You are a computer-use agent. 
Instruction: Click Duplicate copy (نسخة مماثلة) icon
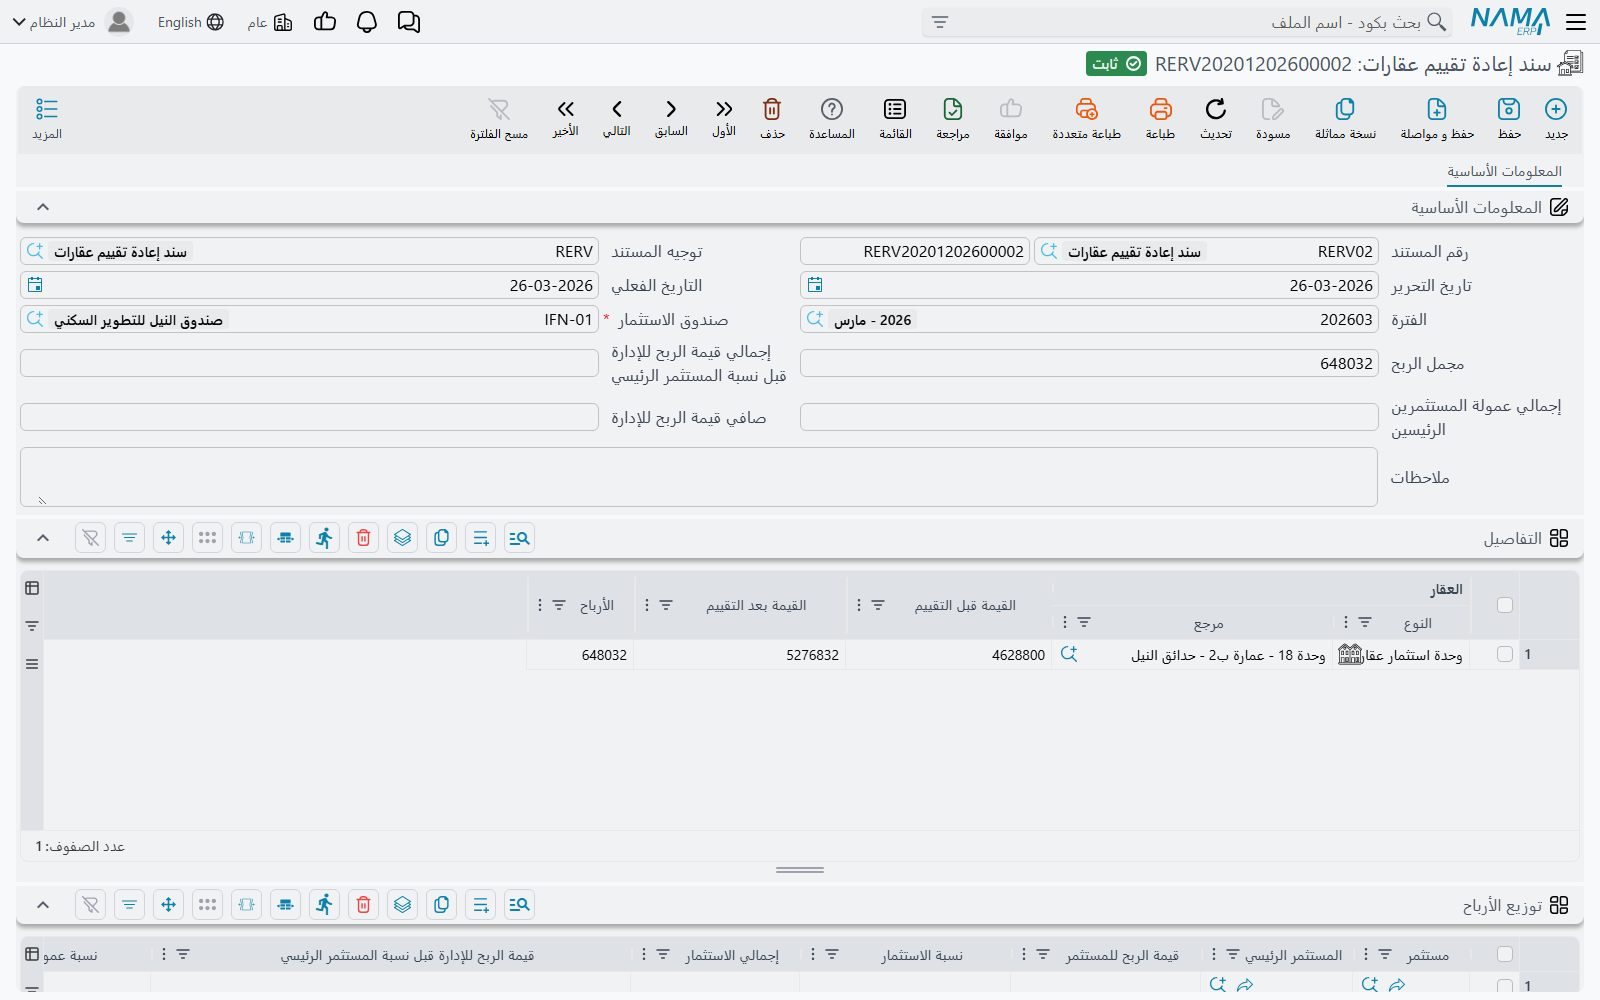pyautogui.click(x=1345, y=109)
